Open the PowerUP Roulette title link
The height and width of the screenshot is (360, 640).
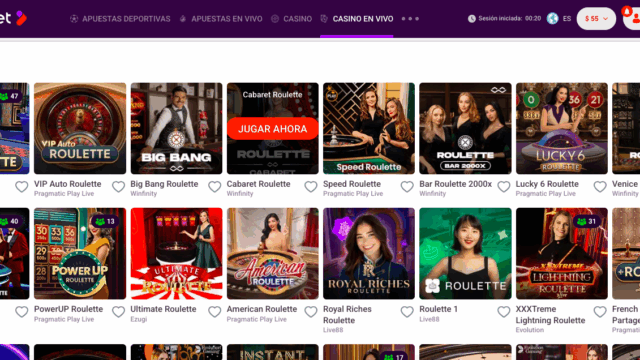(x=69, y=309)
